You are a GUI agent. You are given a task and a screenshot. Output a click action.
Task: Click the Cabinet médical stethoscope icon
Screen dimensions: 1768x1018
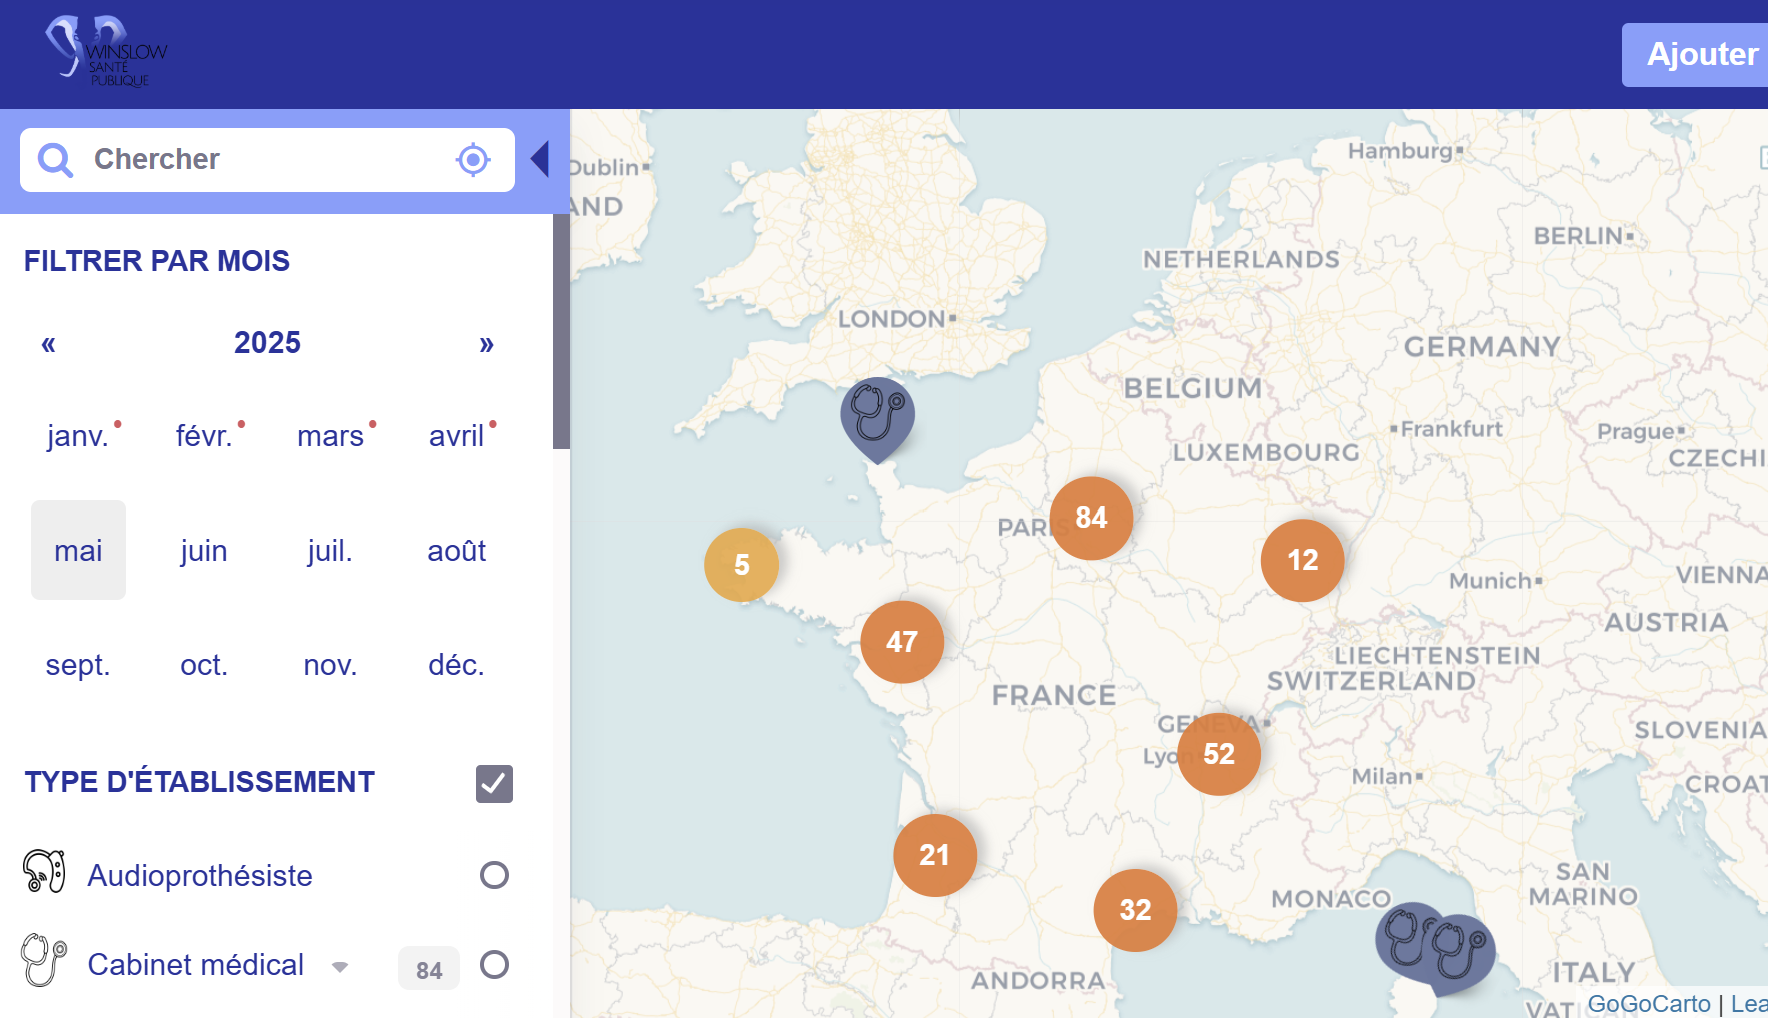[43, 960]
